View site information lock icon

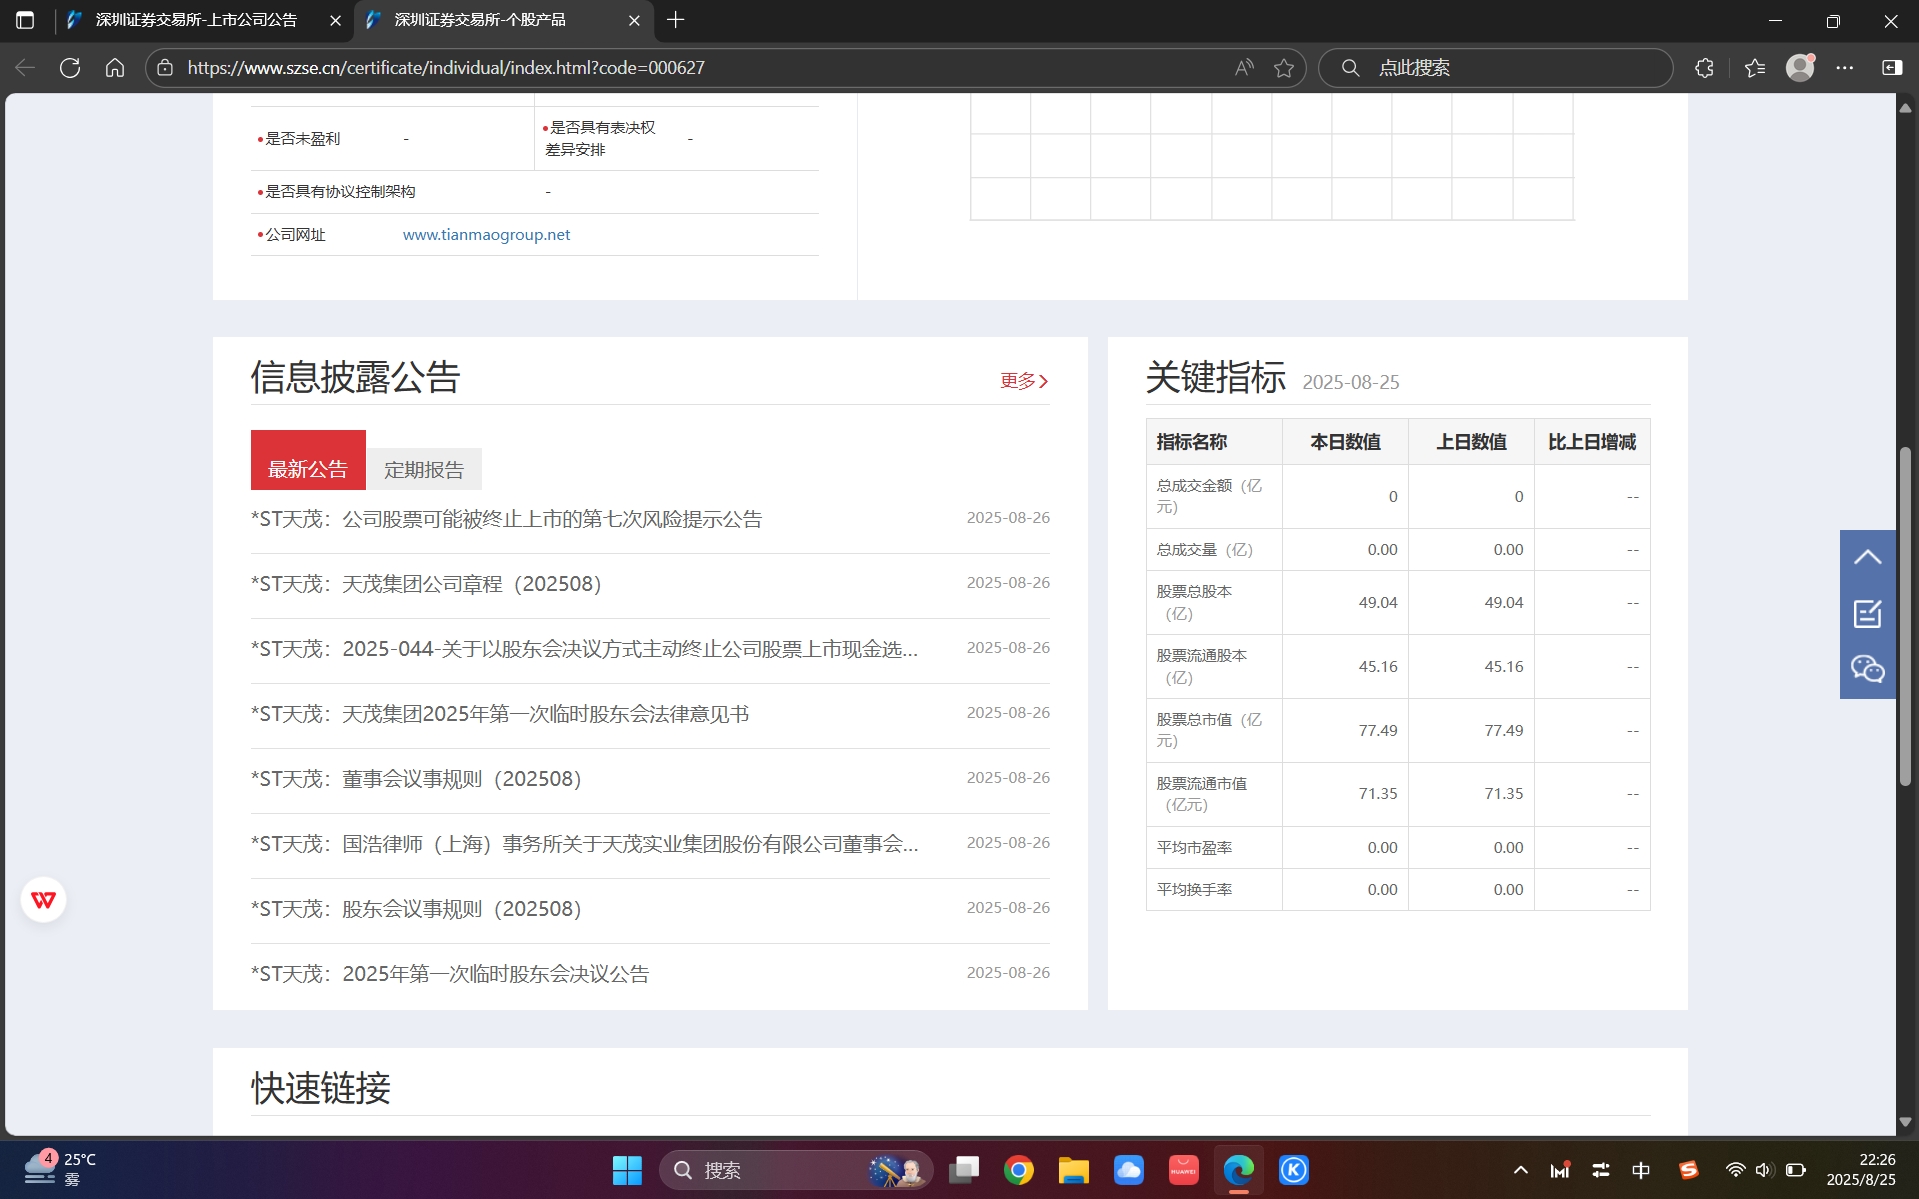click(166, 68)
